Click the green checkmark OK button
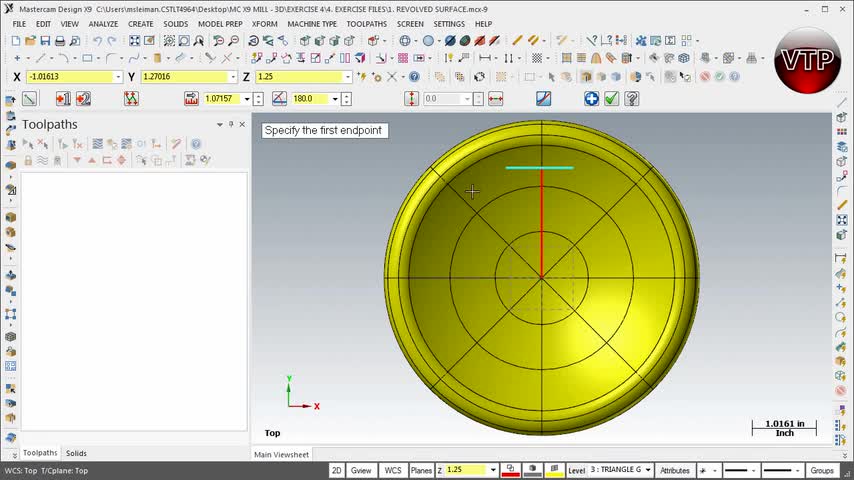Image resolution: width=854 pixels, height=480 pixels. coord(611,98)
